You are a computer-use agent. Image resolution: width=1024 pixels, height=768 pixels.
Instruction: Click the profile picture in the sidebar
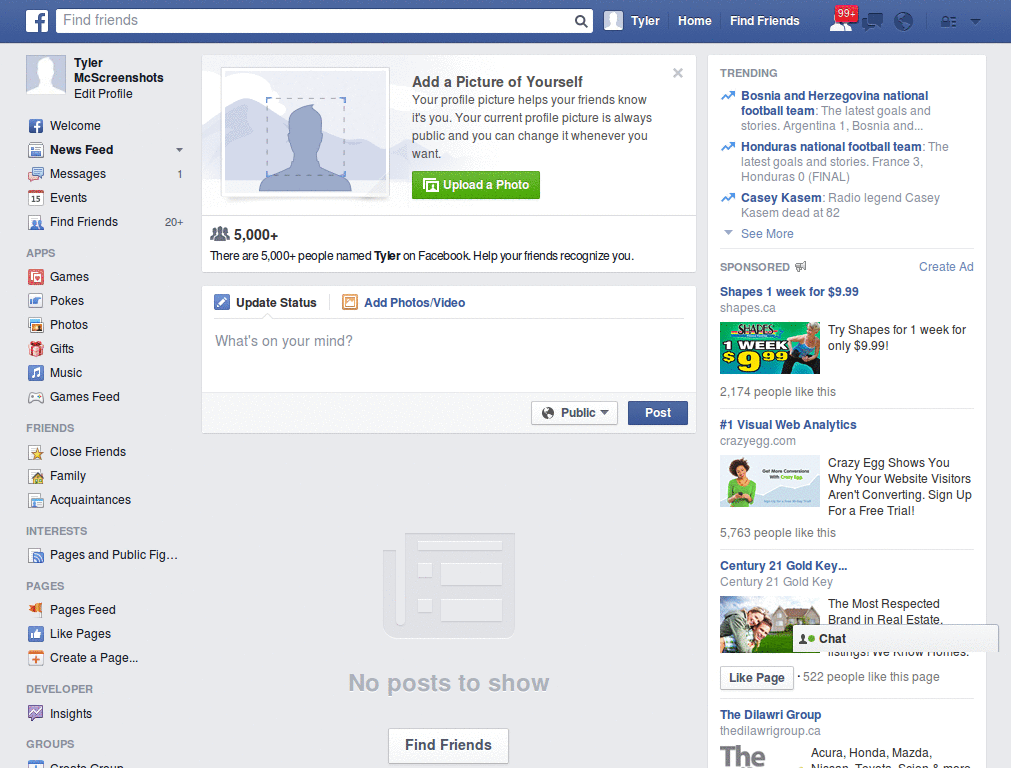(46, 75)
